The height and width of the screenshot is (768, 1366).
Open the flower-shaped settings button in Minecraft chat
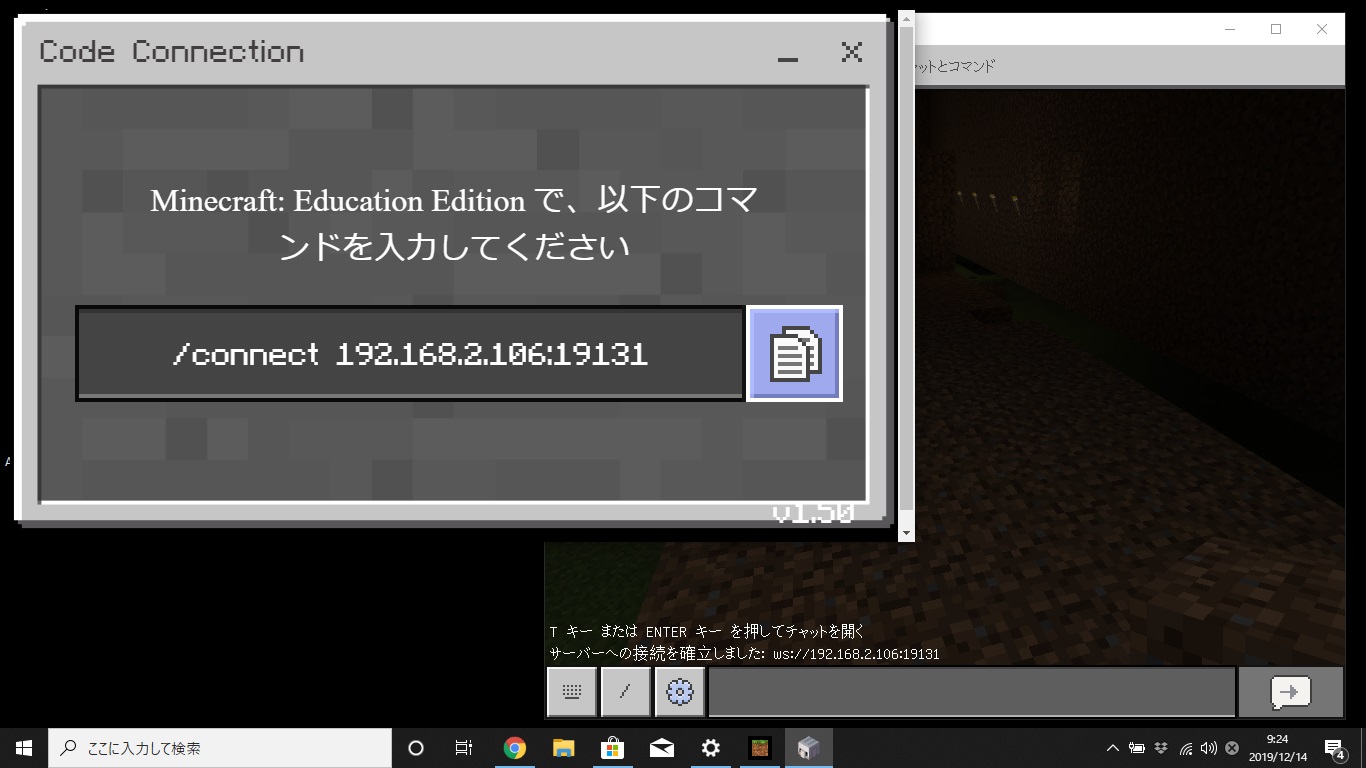[x=679, y=691]
